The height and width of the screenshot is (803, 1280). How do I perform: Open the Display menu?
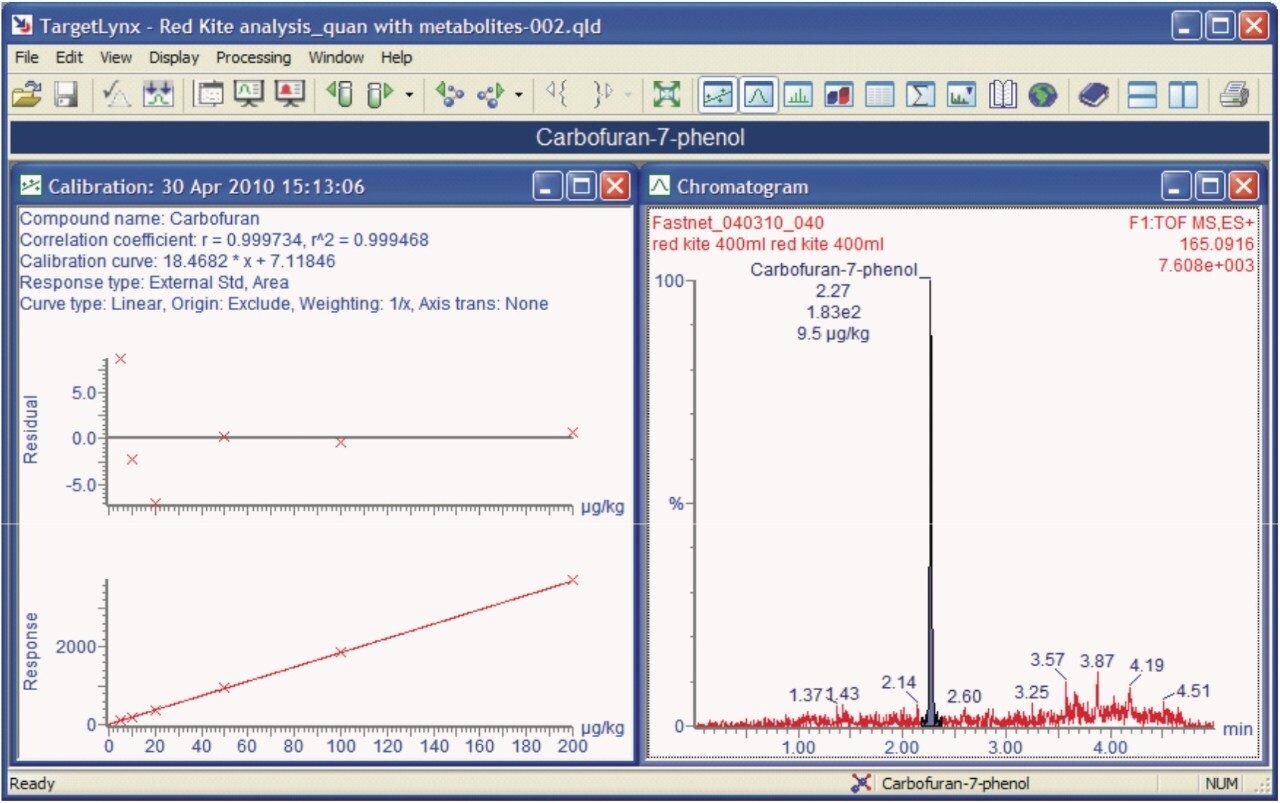pos(174,57)
